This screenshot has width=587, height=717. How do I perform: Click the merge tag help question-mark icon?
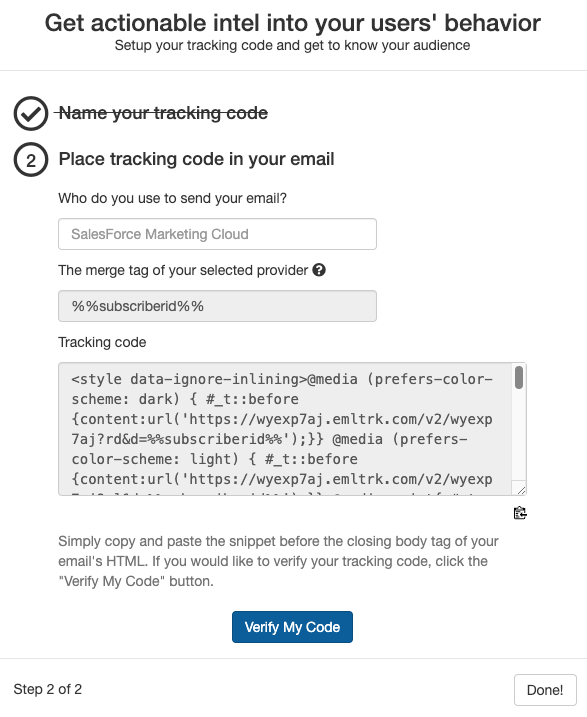(x=319, y=270)
